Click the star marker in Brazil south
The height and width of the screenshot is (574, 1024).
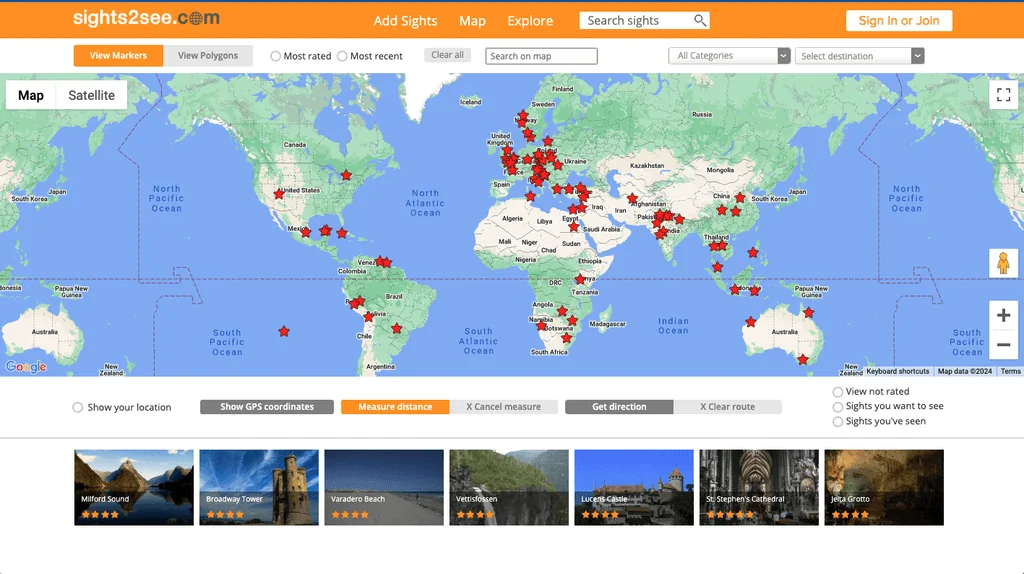tap(397, 328)
